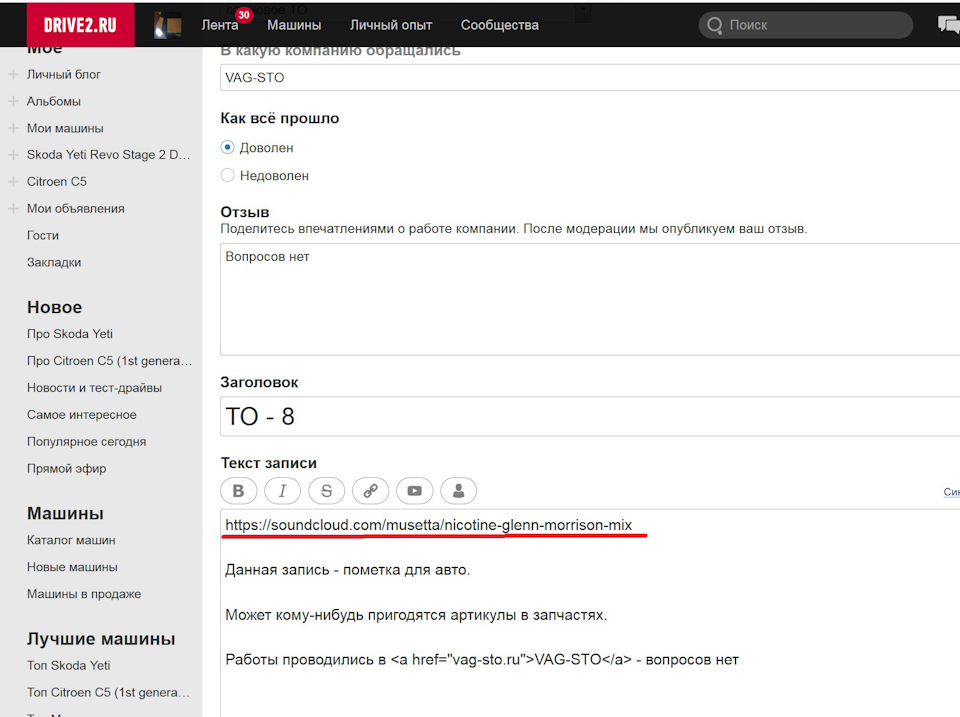
Task: Click the company field containing VAG-STO
Action: point(590,78)
